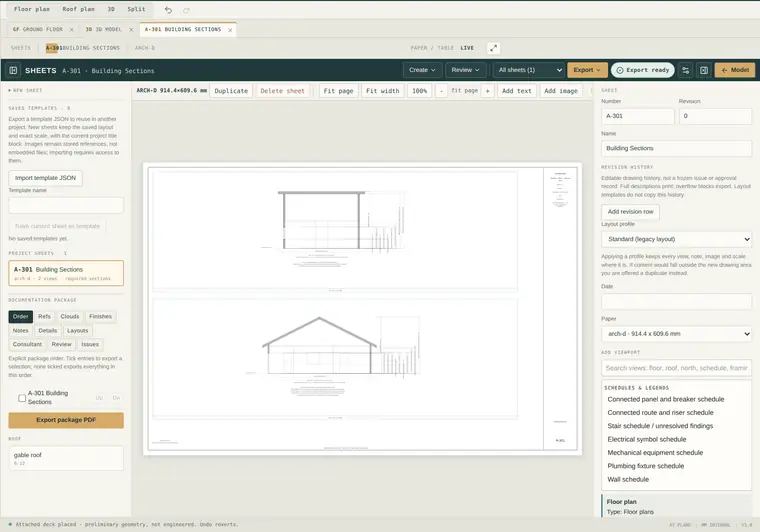This screenshot has width=760, height=532.
Task: Toggle the left panel icon beside SHEETS
Action: [x=13, y=70]
